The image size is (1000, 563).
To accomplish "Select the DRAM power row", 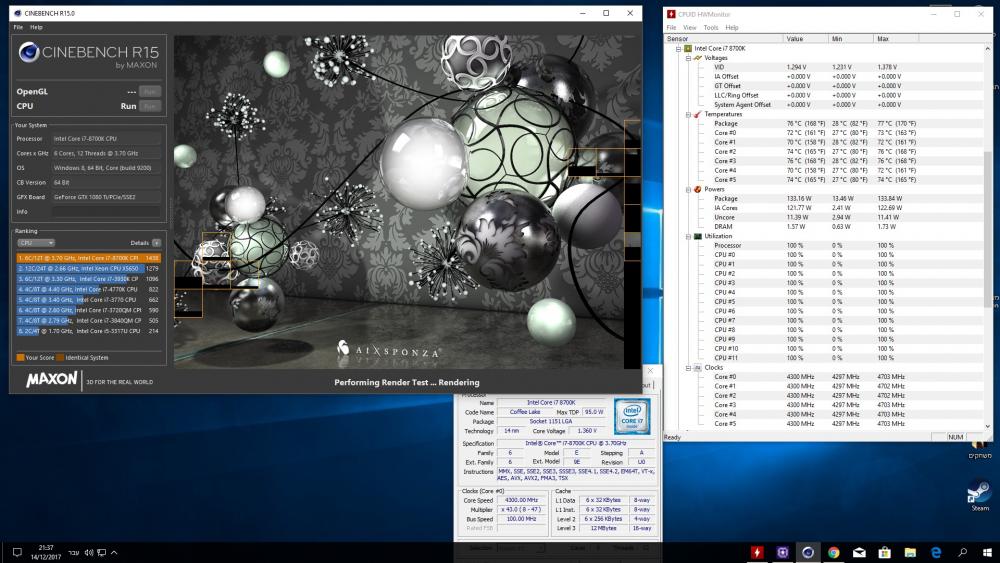I will (x=823, y=226).
